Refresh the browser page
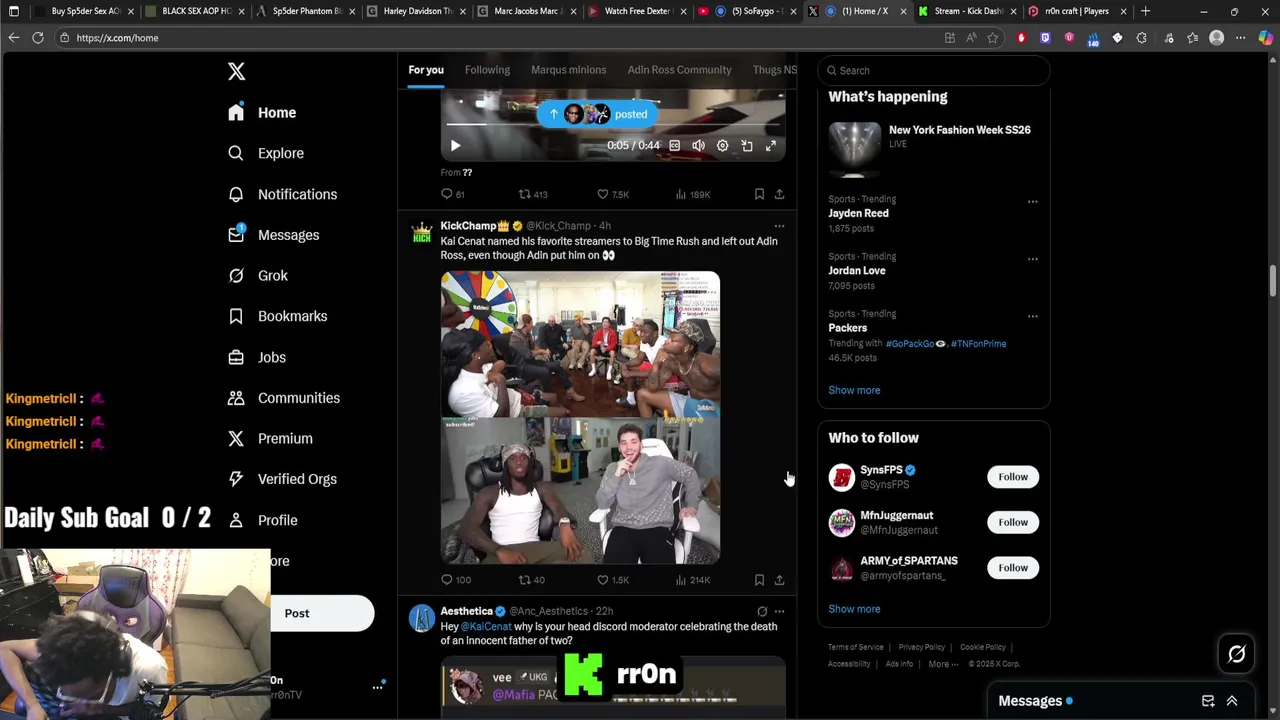The height and width of the screenshot is (720, 1280). coord(38,38)
